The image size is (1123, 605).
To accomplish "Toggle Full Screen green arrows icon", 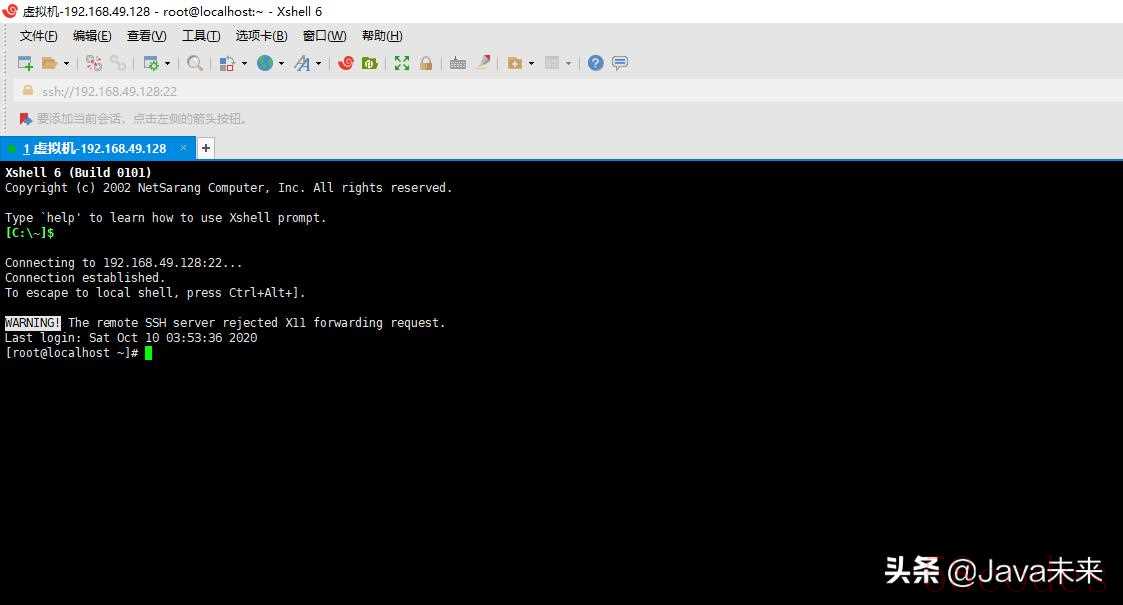I will (x=402, y=63).
